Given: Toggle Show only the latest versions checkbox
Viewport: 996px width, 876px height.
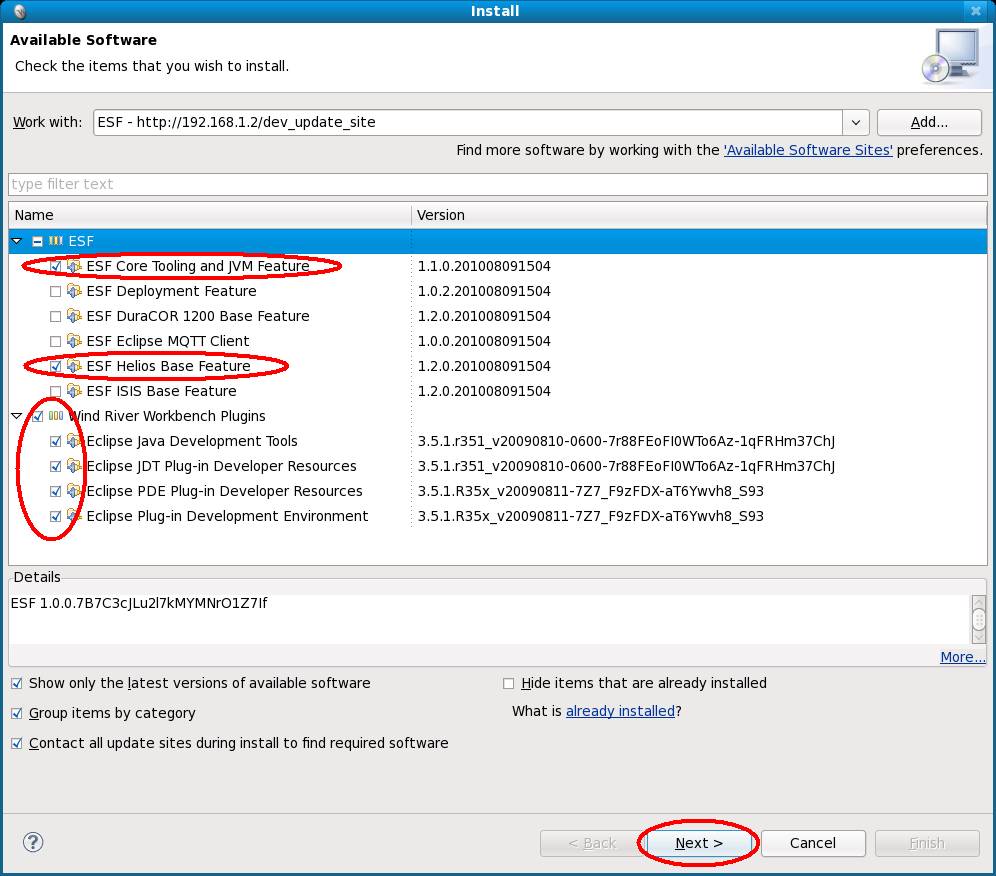Looking at the screenshot, I should (x=17, y=684).
